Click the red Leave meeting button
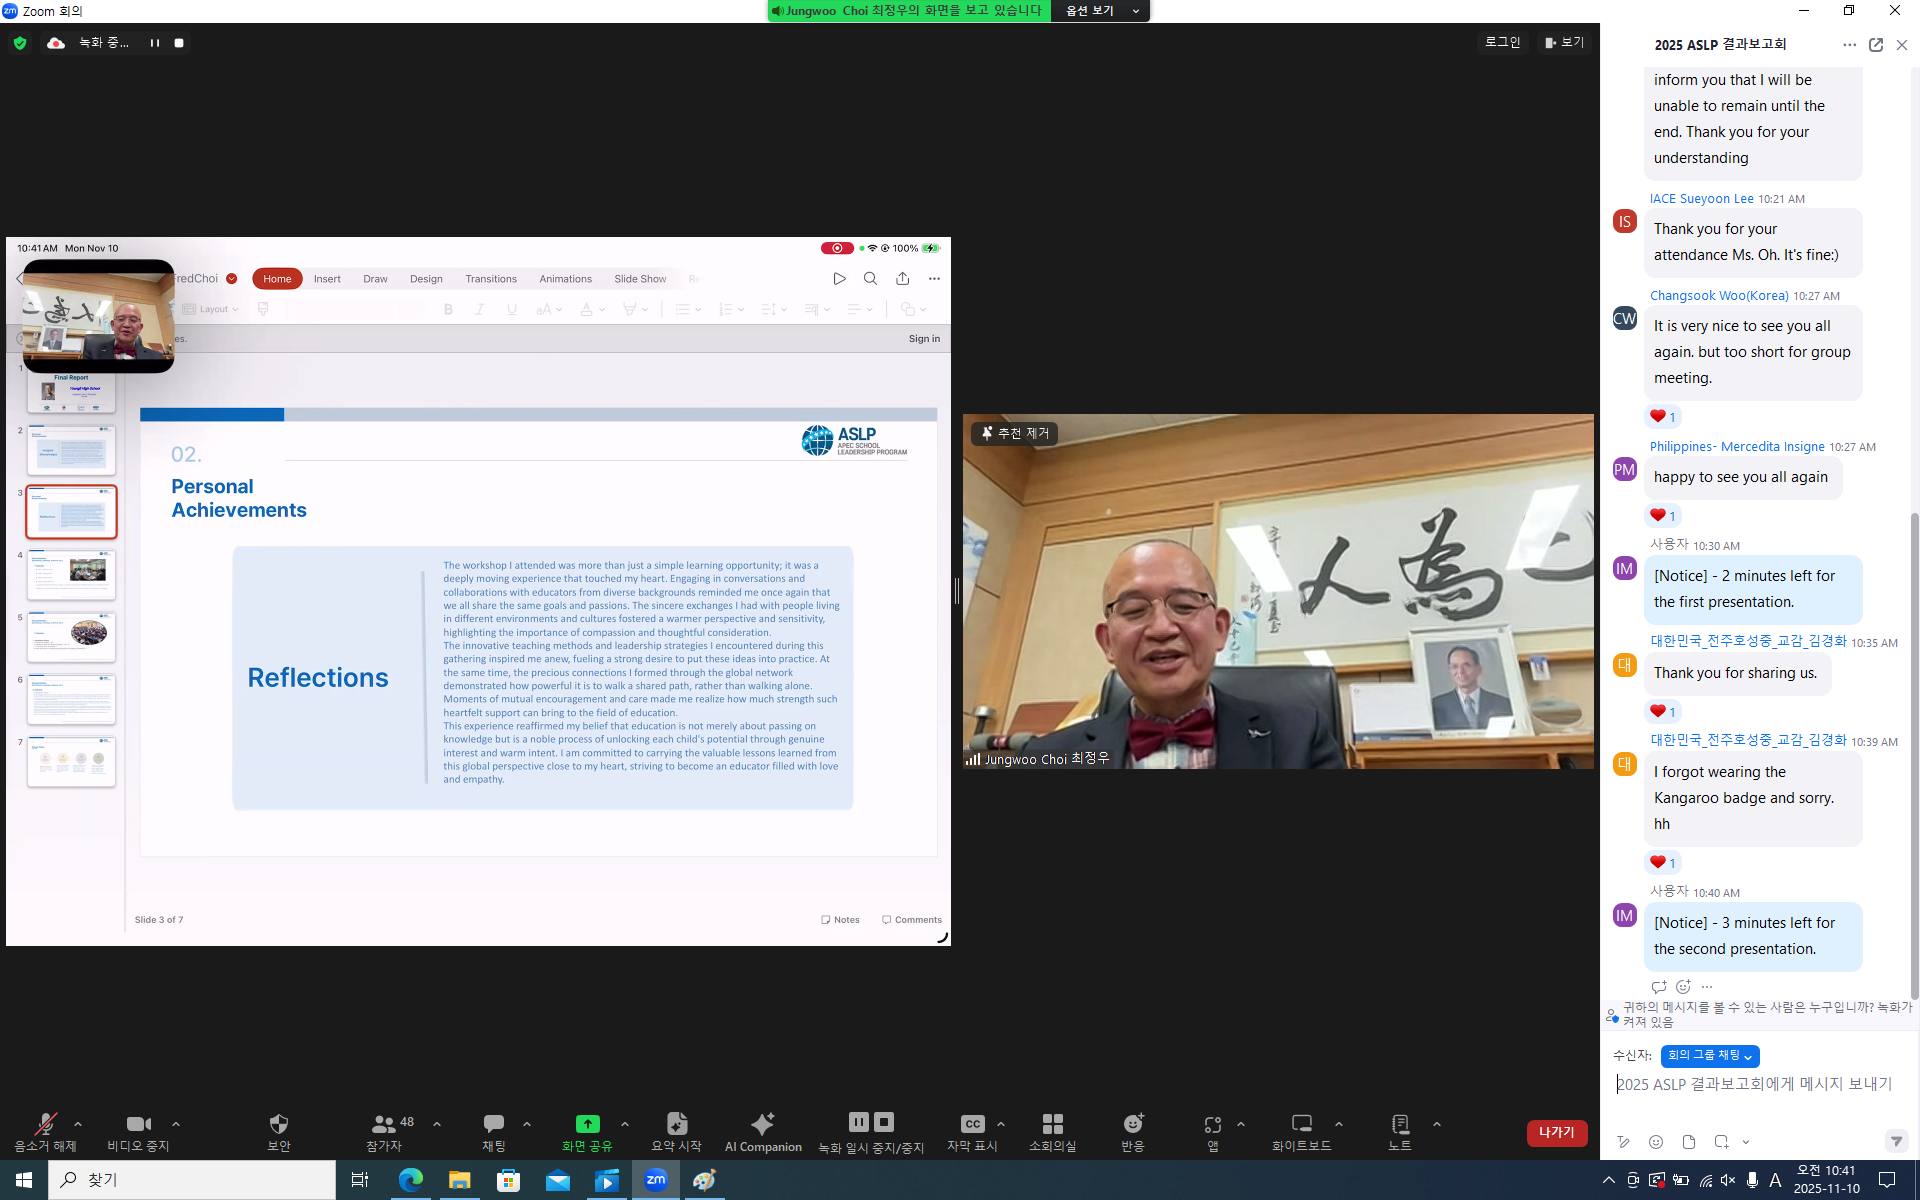 (1556, 1133)
